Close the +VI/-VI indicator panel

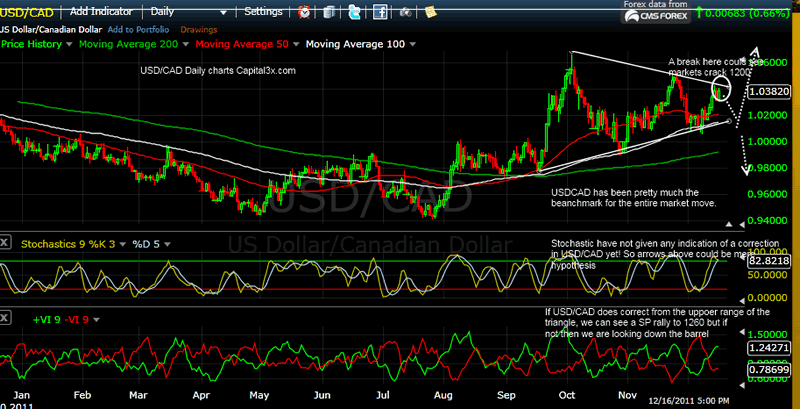coord(6,317)
